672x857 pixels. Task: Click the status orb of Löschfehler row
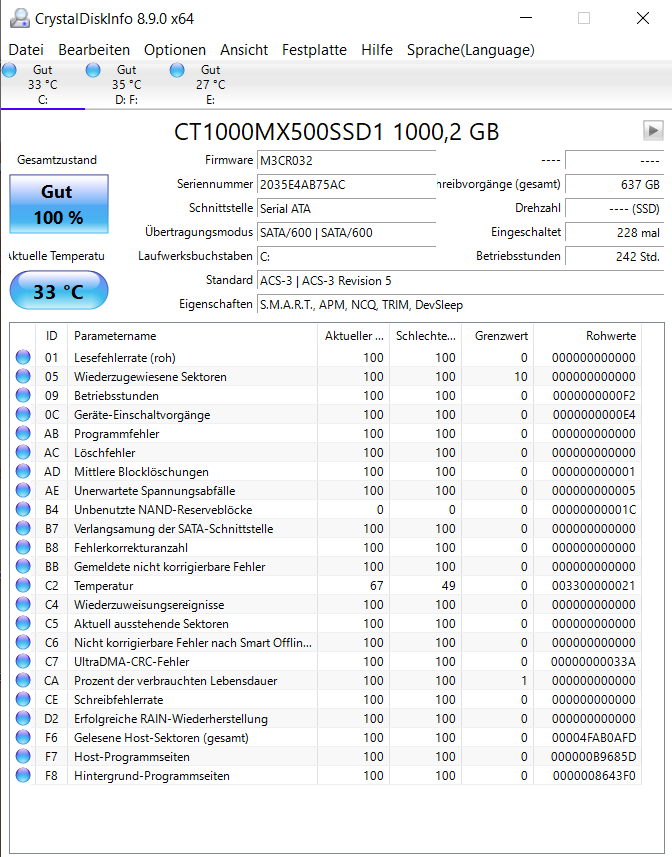[x=23, y=453]
